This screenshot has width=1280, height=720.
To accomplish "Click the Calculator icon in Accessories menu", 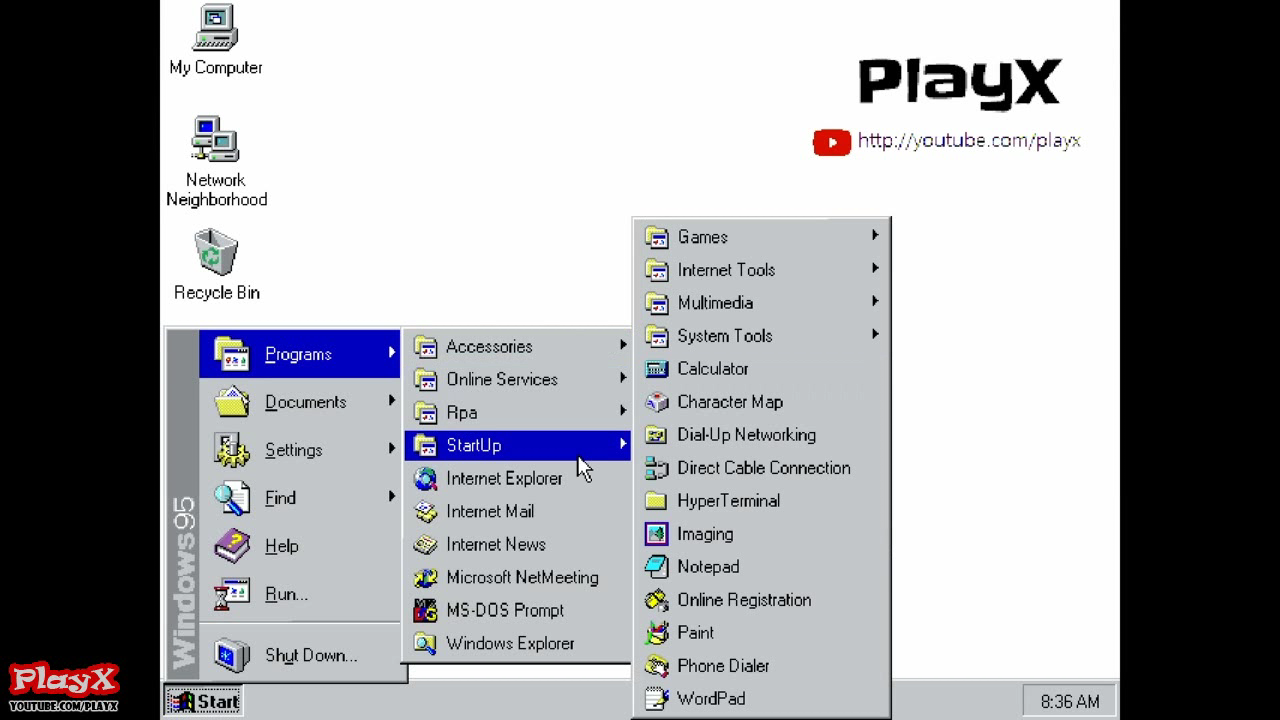I will point(656,369).
